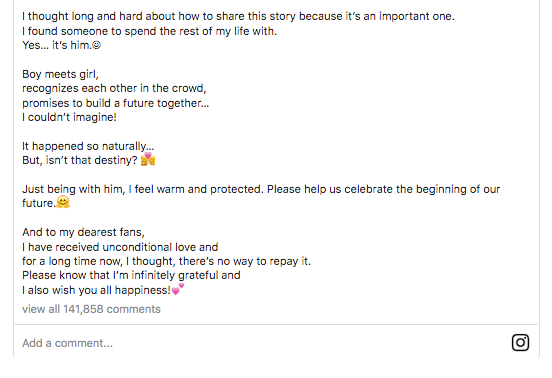Click the "I found someone to spend" line
The image size is (552, 378).
[x=149, y=31]
